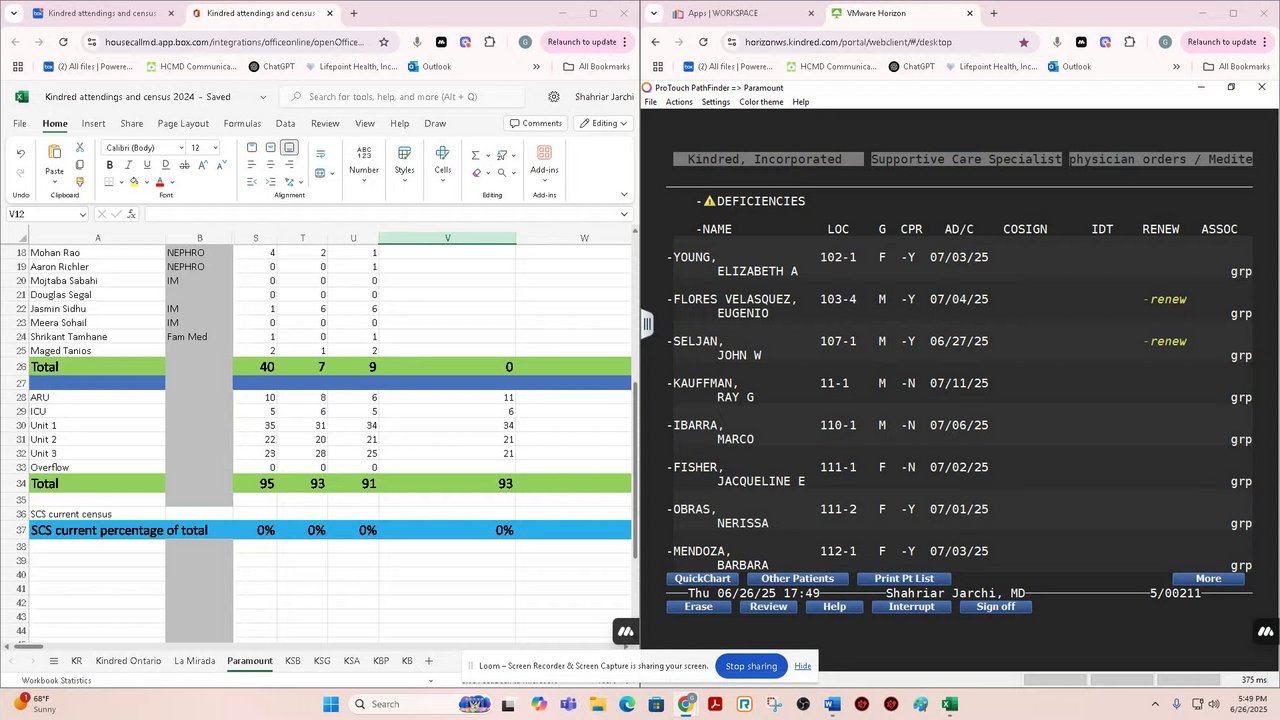The width and height of the screenshot is (1280, 720).
Task: Open the Borders dropdown arrow
Action: pyautogui.click(x=121, y=182)
